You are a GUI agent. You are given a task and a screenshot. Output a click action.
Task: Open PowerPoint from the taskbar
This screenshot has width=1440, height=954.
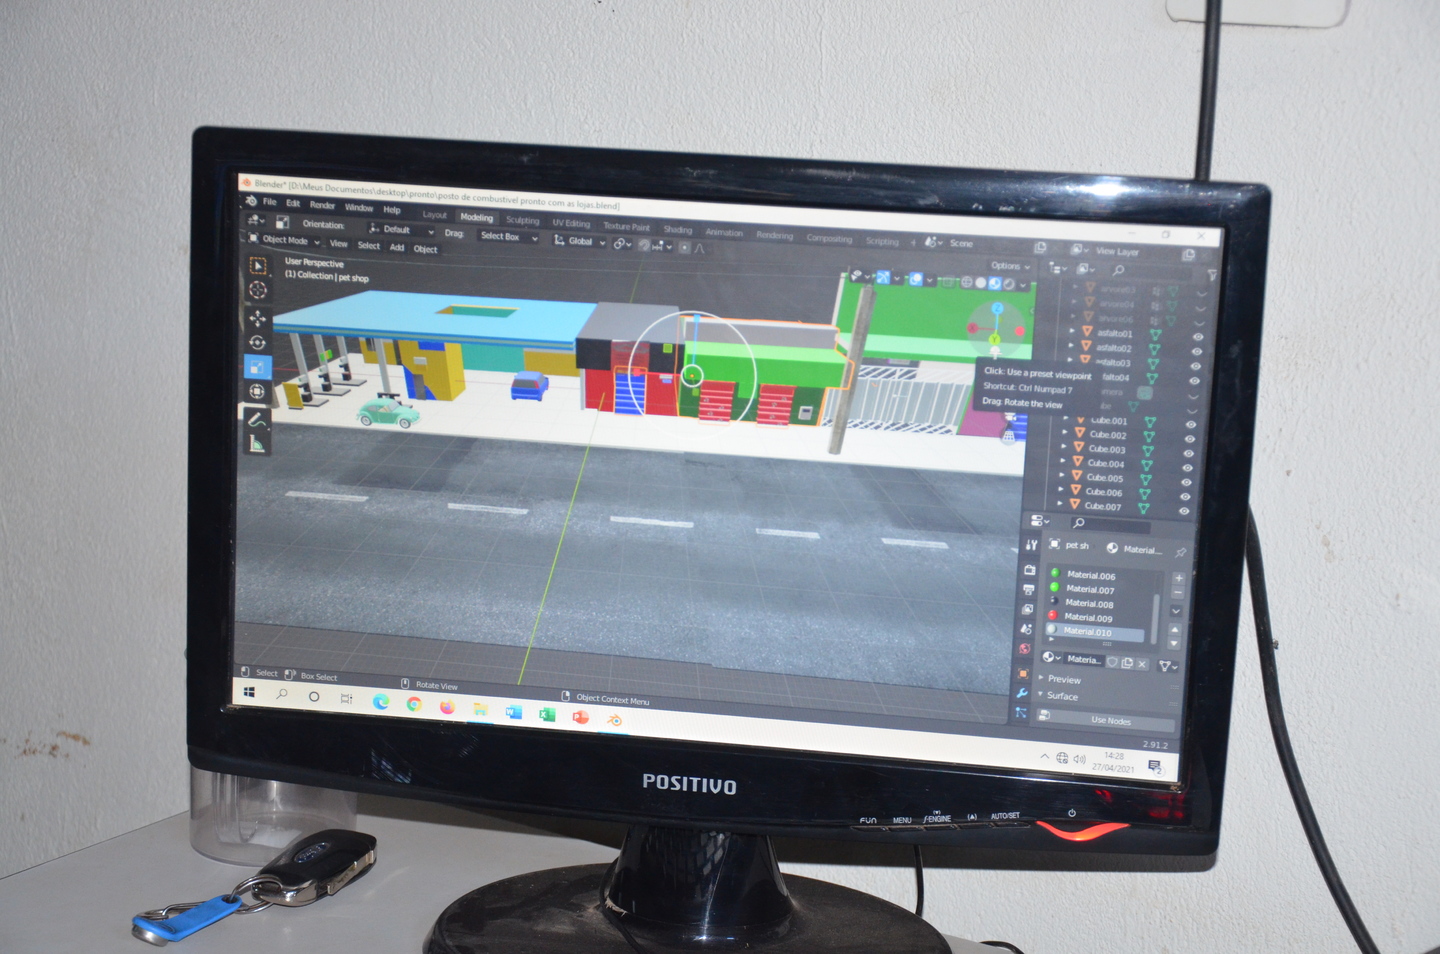click(x=580, y=717)
